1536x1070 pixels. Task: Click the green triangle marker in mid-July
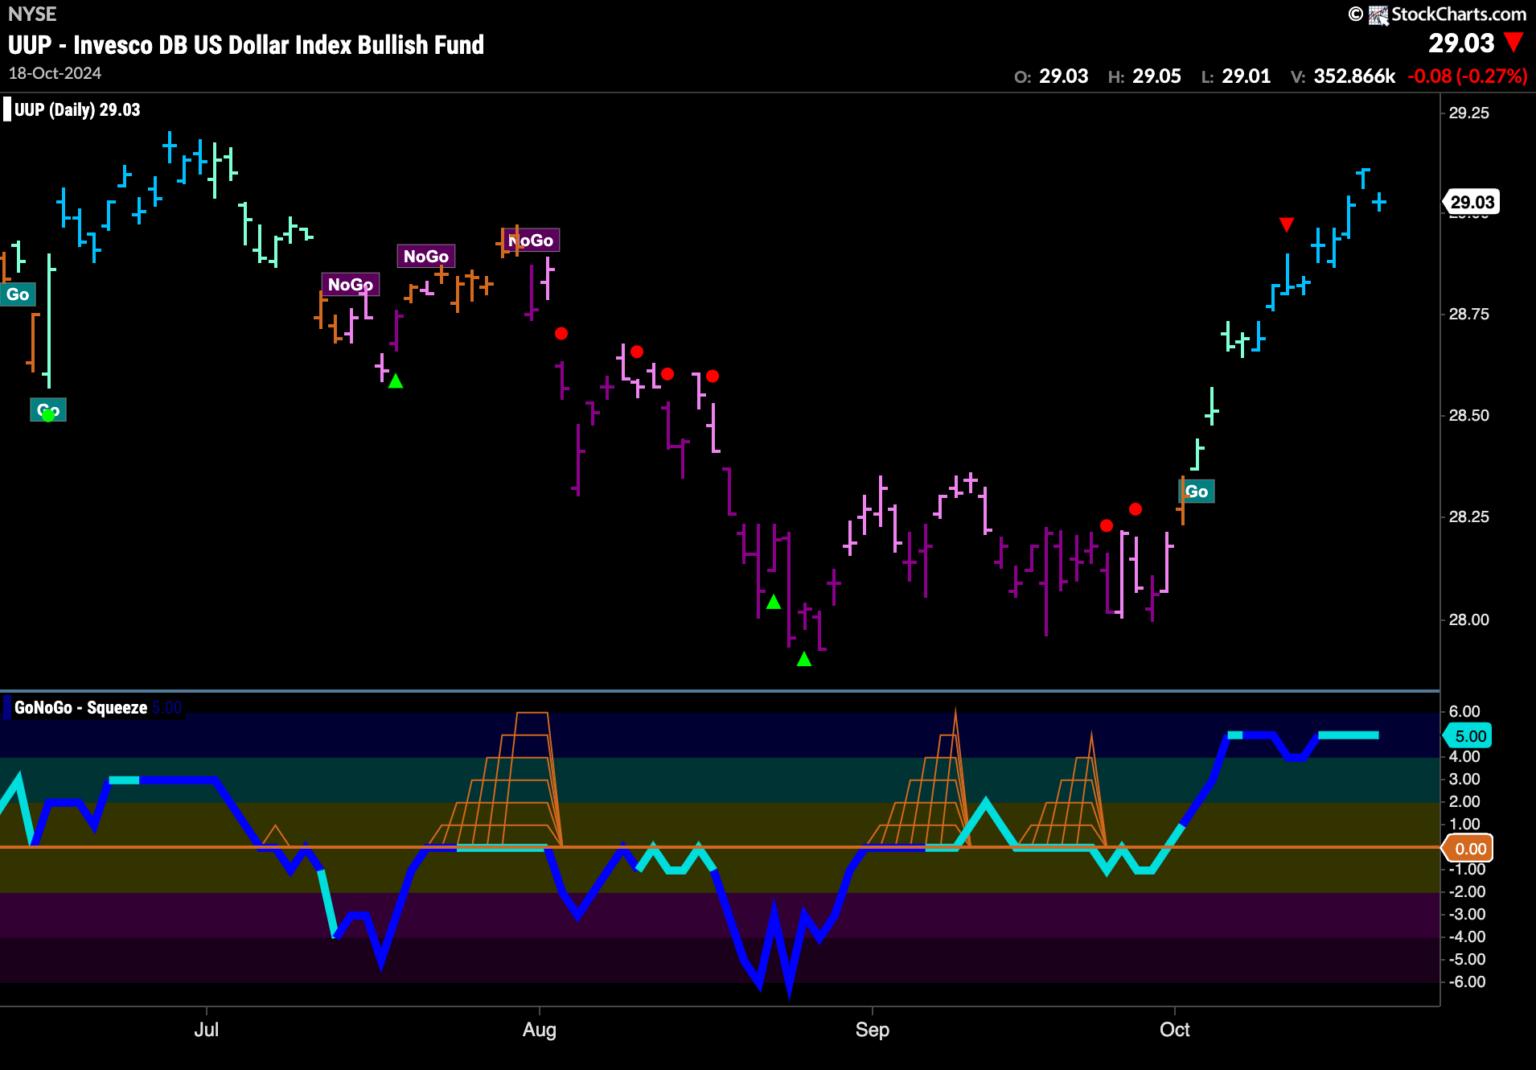tap(396, 381)
